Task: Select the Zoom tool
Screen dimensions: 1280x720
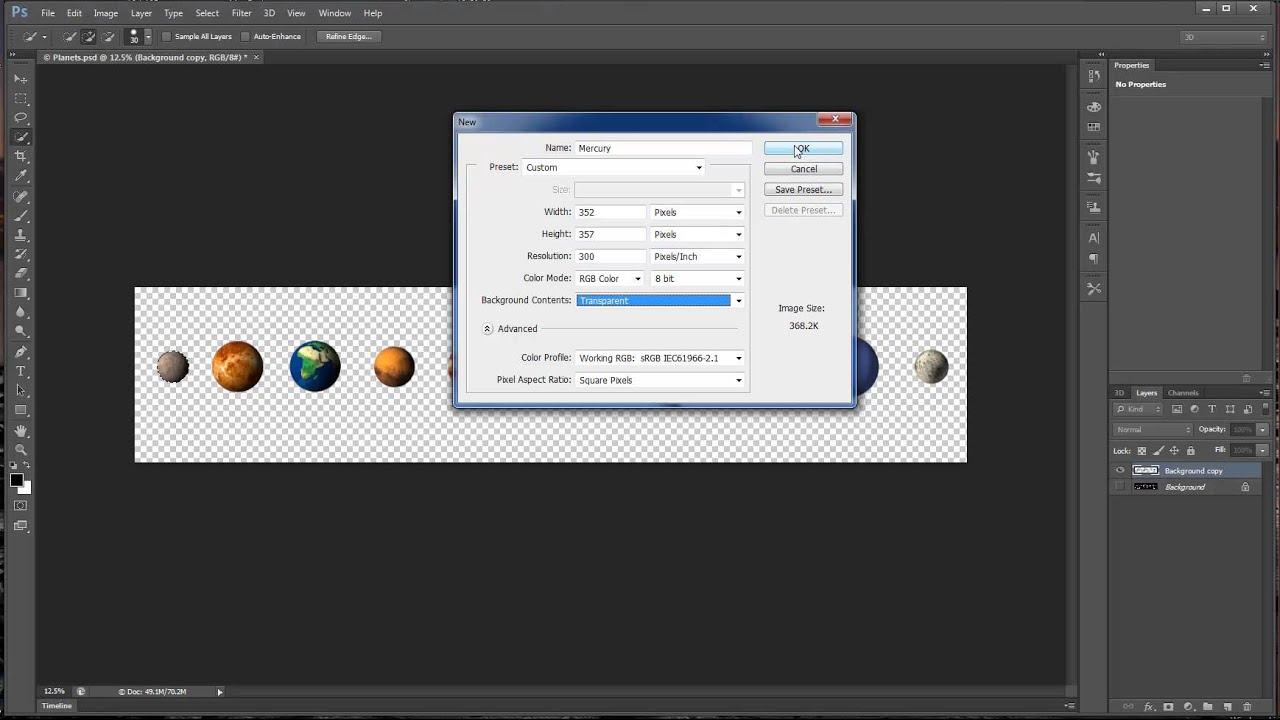Action: pyautogui.click(x=21, y=450)
